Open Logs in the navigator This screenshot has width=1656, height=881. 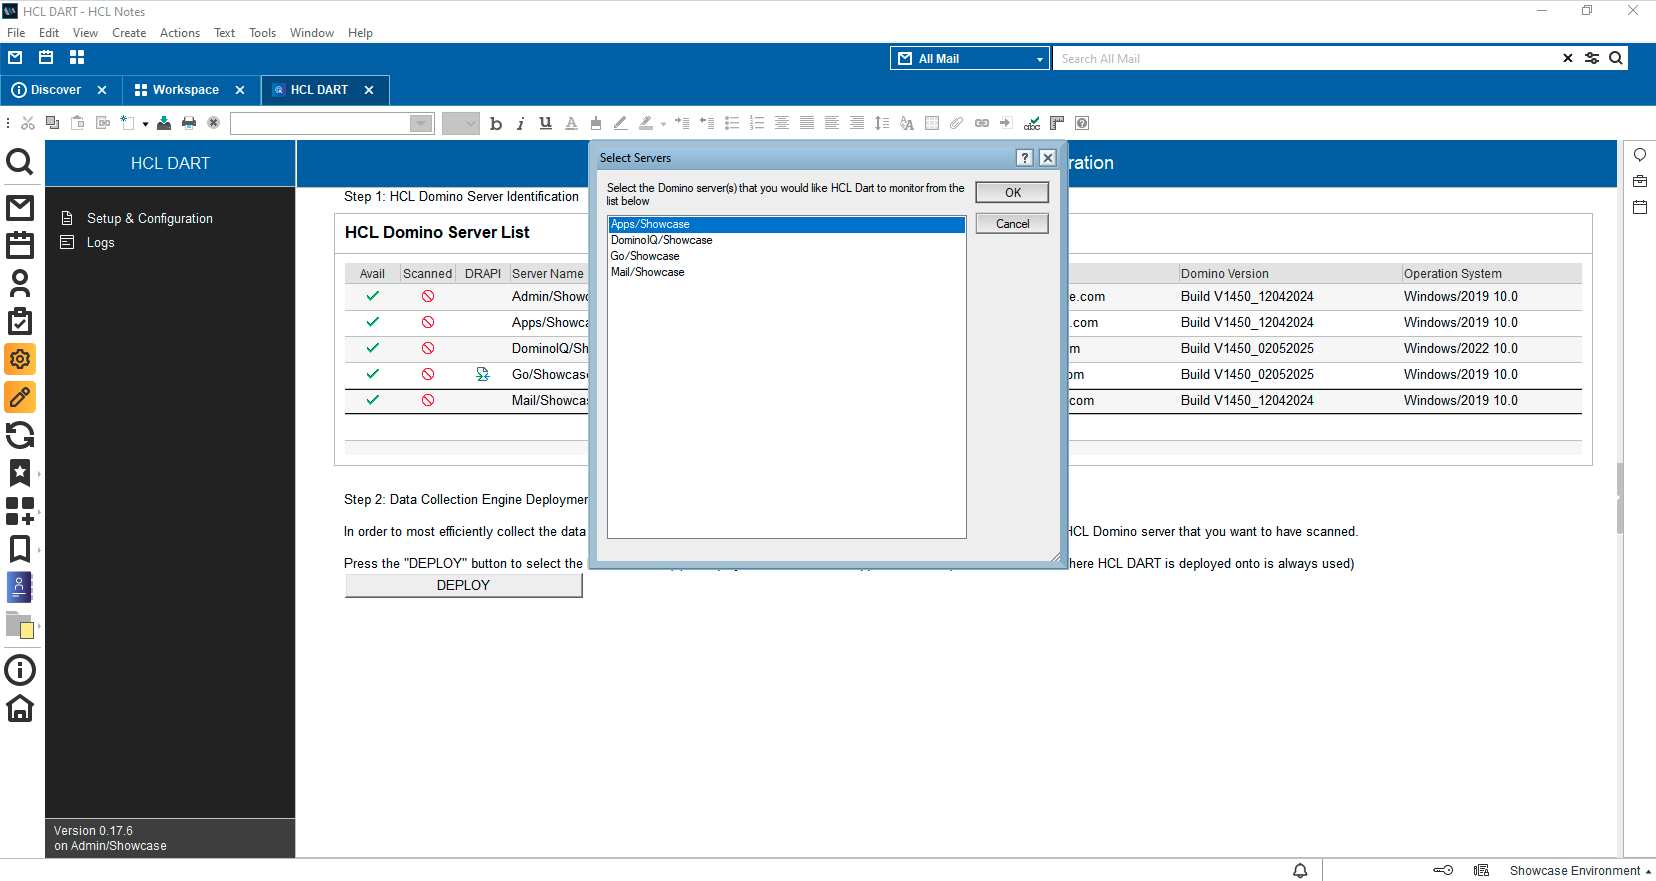pos(100,242)
